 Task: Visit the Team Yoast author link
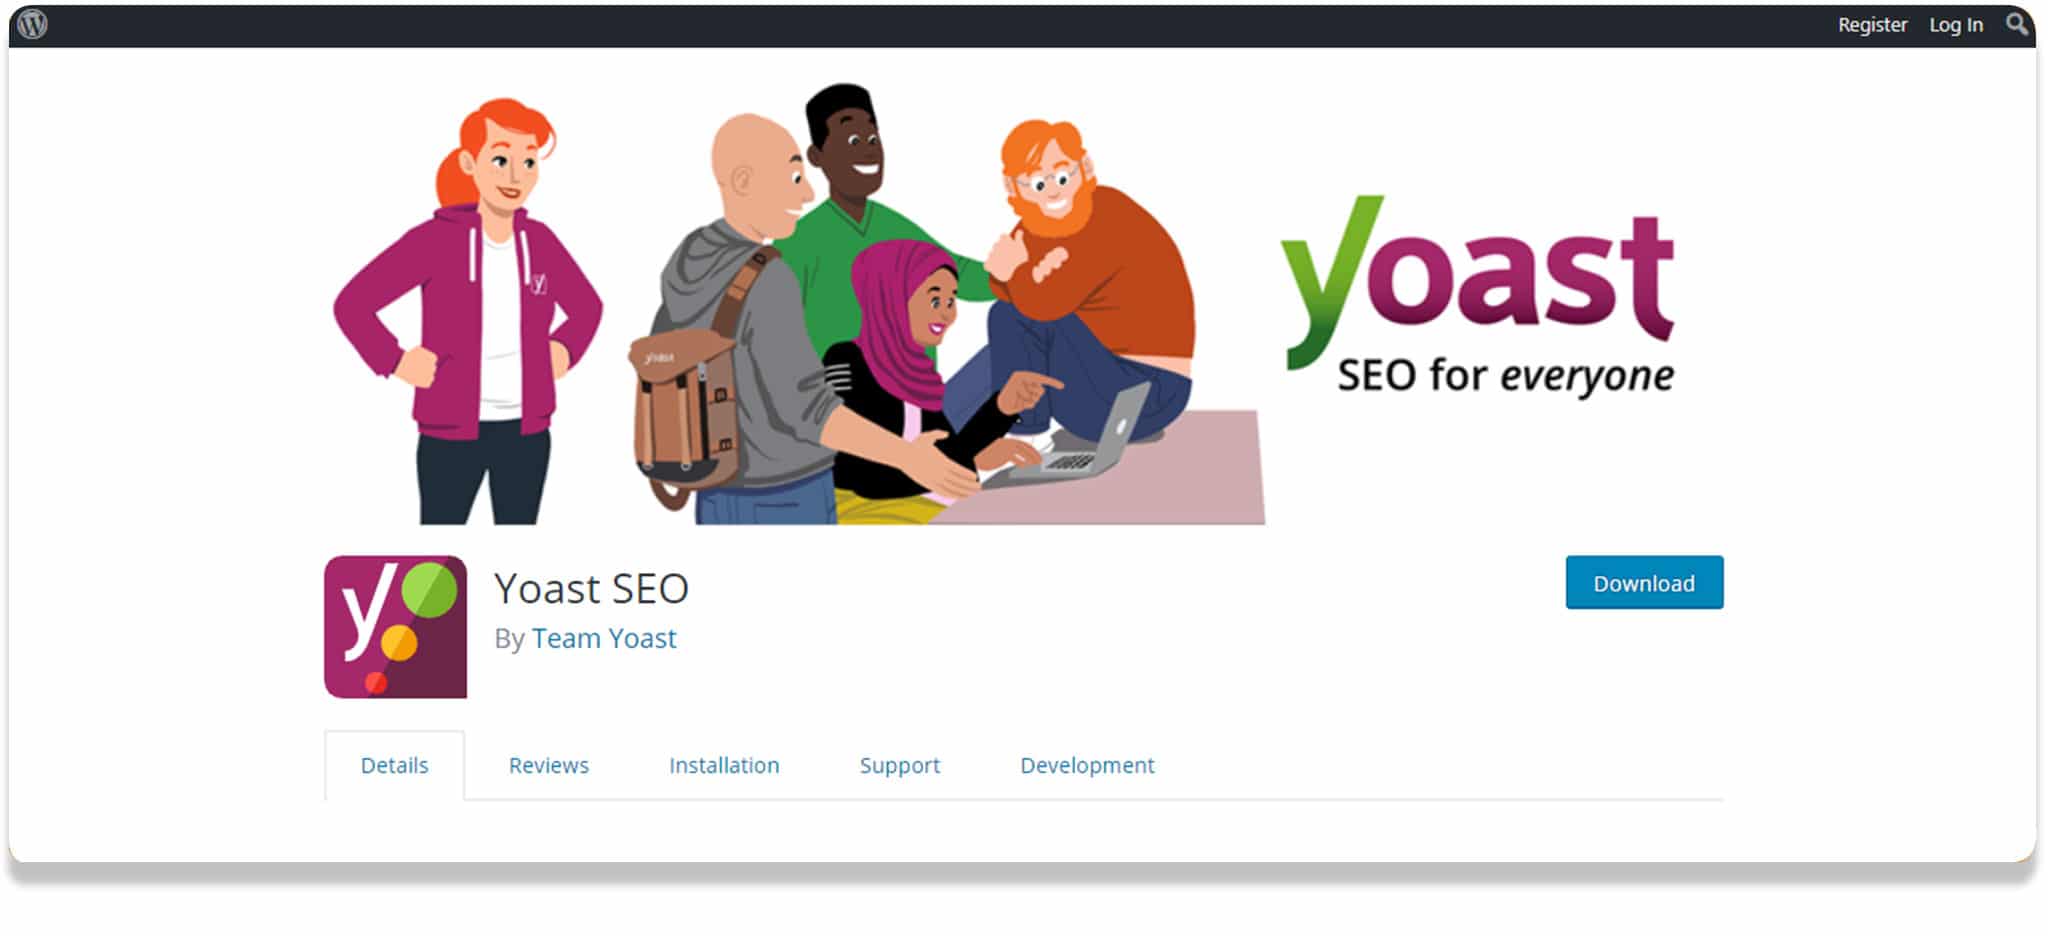(x=604, y=638)
